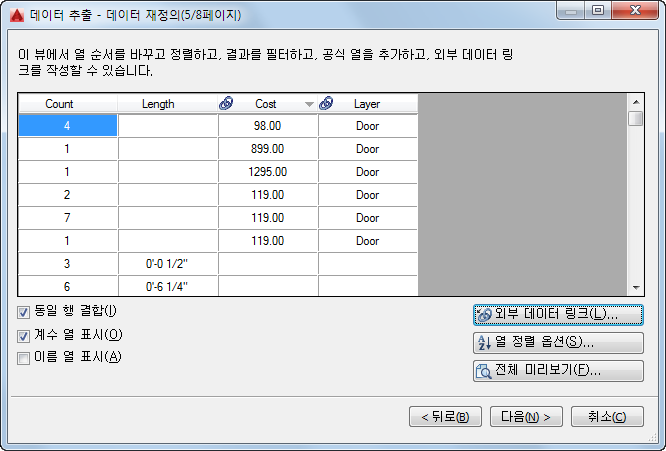This screenshot has width=666, height=451.
Task: Minimize the data extraction dialog window
Action: pos(571,10)
